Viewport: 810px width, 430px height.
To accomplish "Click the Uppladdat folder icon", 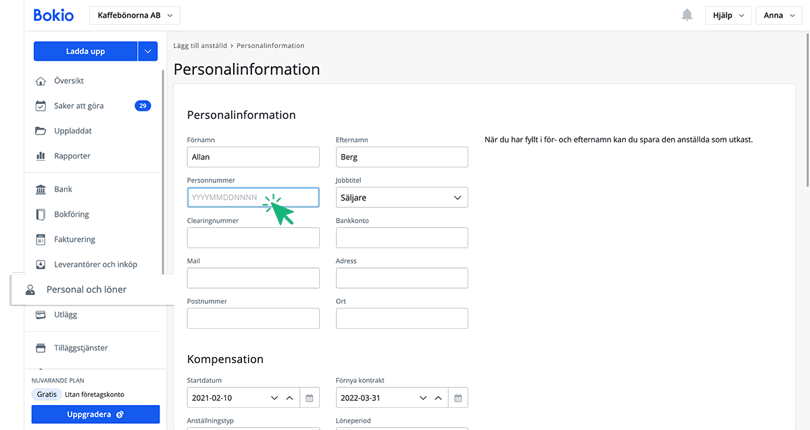I will pyautogui.click(x=41, y=131).
